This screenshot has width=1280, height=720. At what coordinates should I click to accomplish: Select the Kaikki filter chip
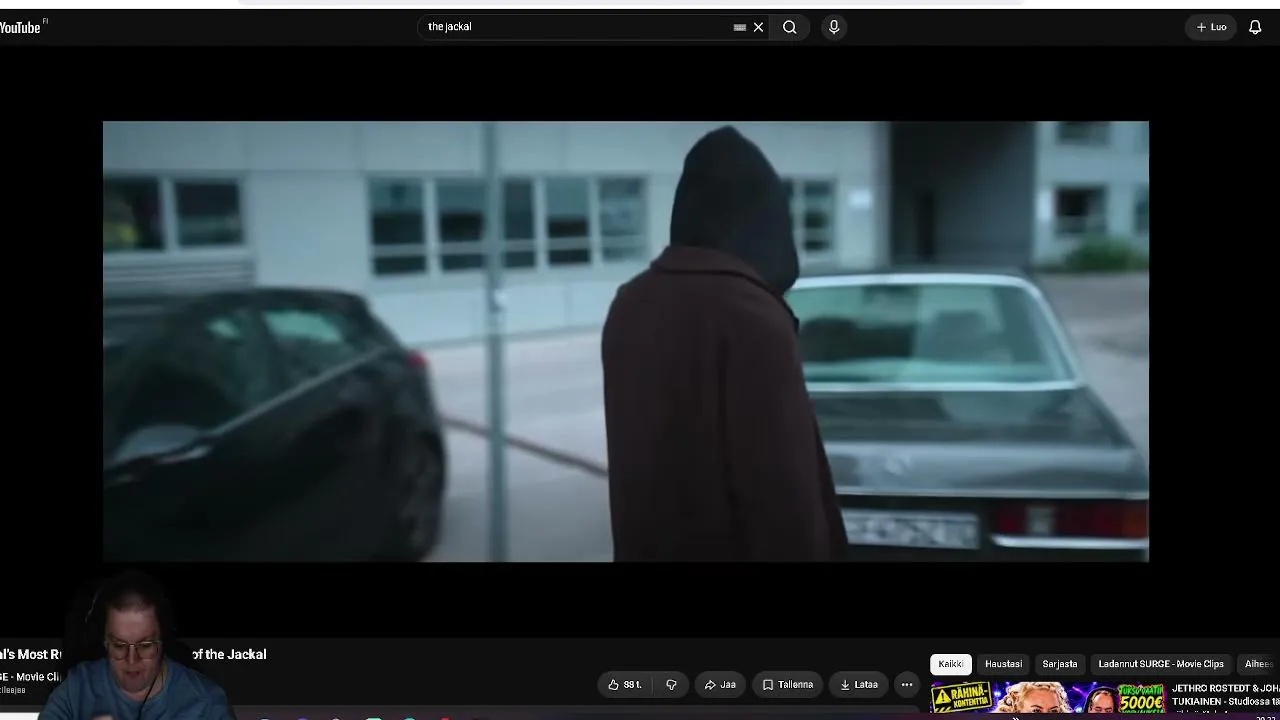(951, 664)
